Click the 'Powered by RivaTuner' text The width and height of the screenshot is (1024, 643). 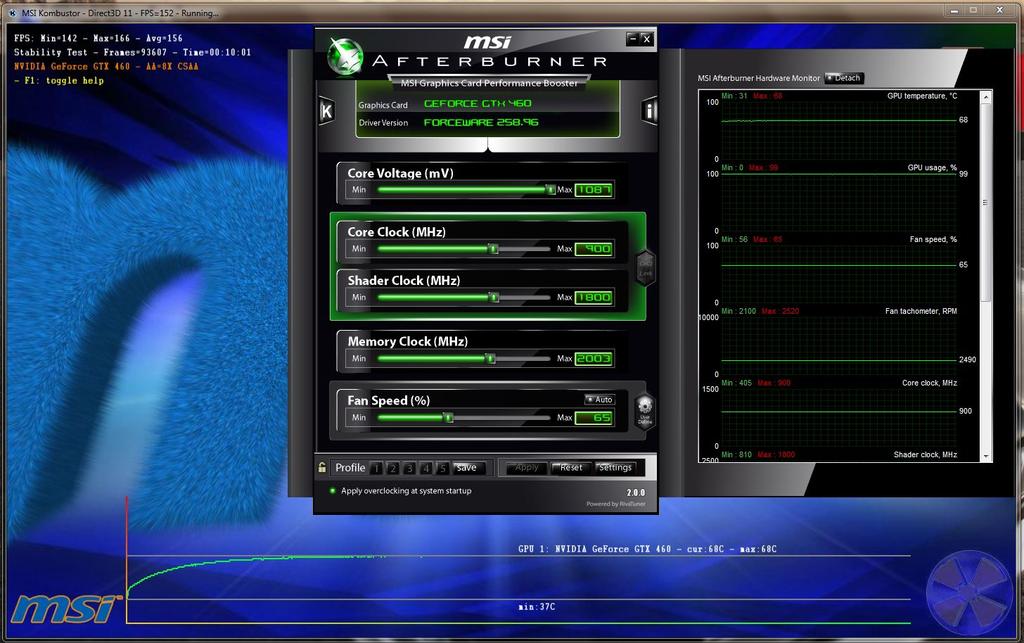click(615, 504)
